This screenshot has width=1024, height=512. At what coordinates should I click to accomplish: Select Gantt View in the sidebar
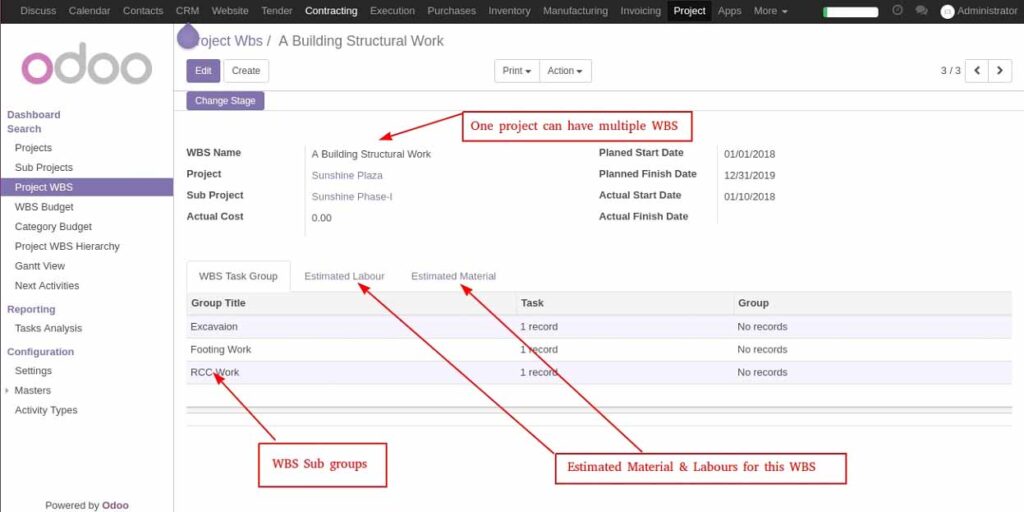[40, 266]
